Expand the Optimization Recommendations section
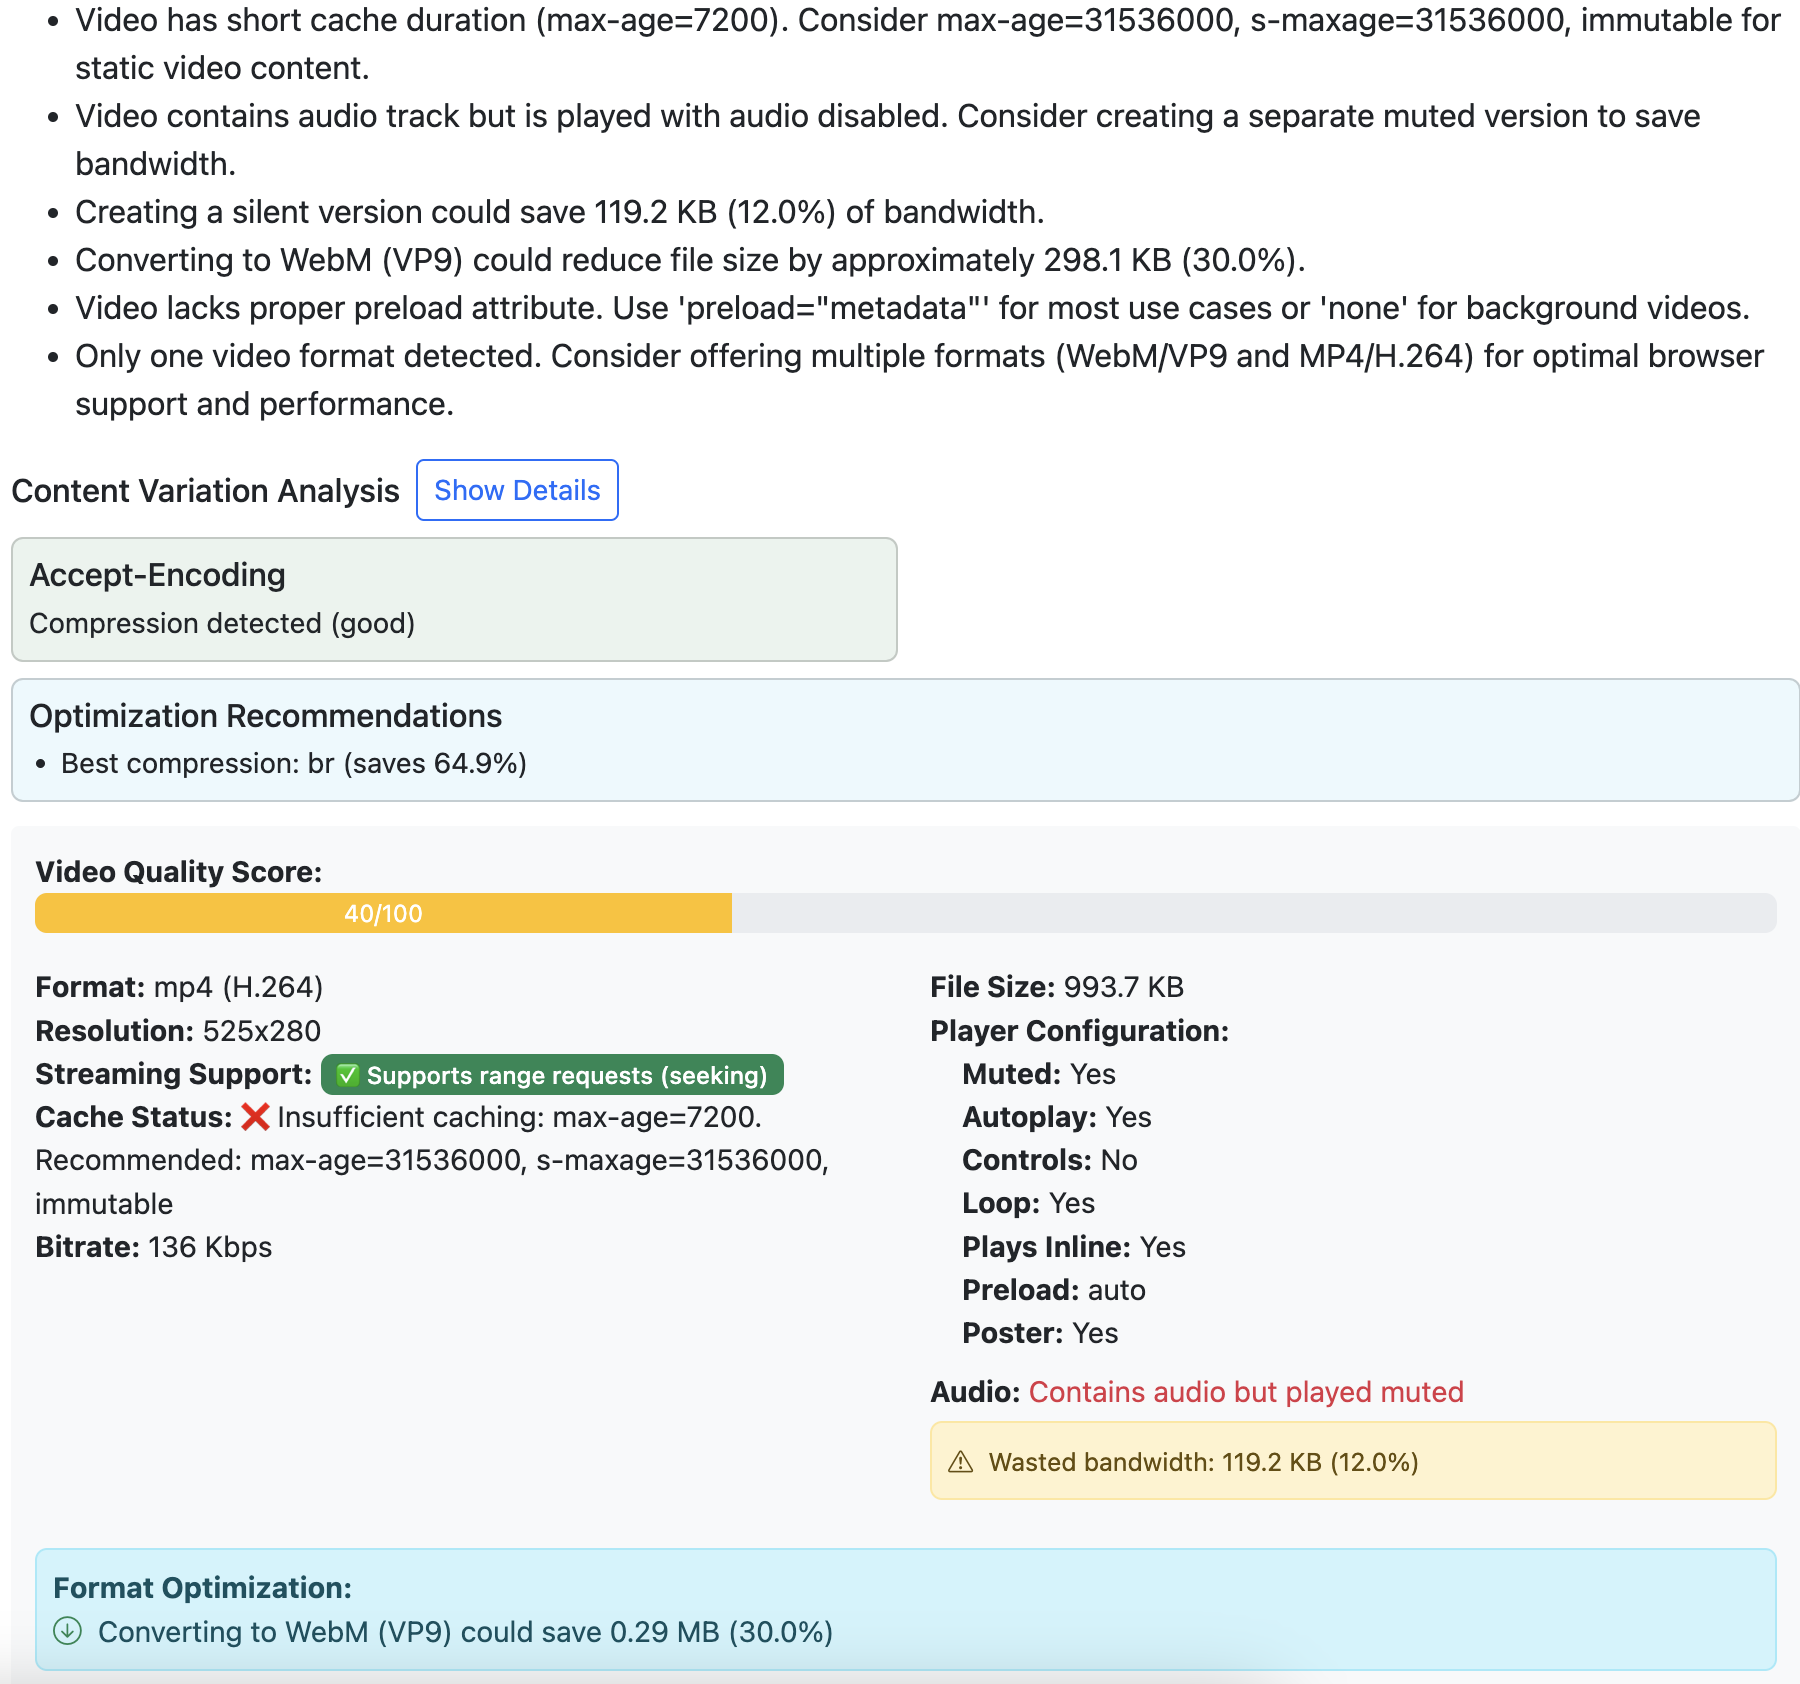This screenshot has width=1800, height=1684. point(267,715)
